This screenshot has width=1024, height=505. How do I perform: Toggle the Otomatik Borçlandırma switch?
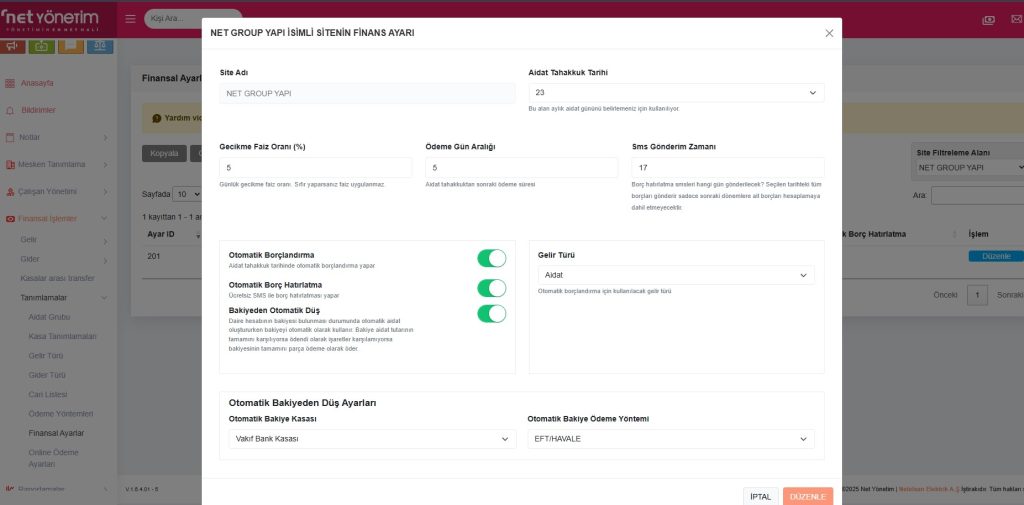(x=491, y=259)
